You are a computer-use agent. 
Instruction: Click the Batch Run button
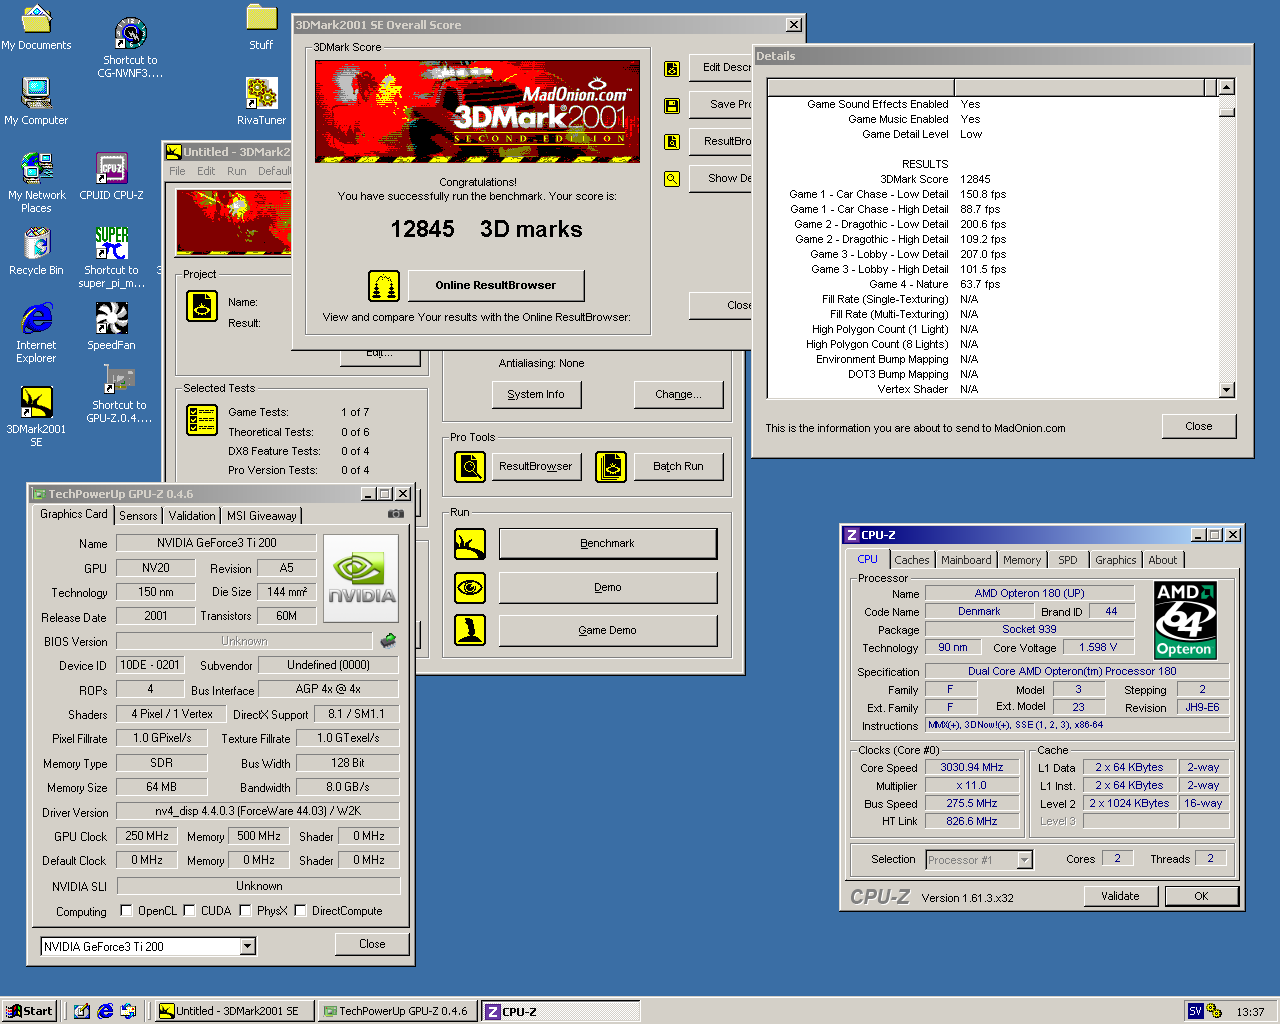tap(678, 466)
